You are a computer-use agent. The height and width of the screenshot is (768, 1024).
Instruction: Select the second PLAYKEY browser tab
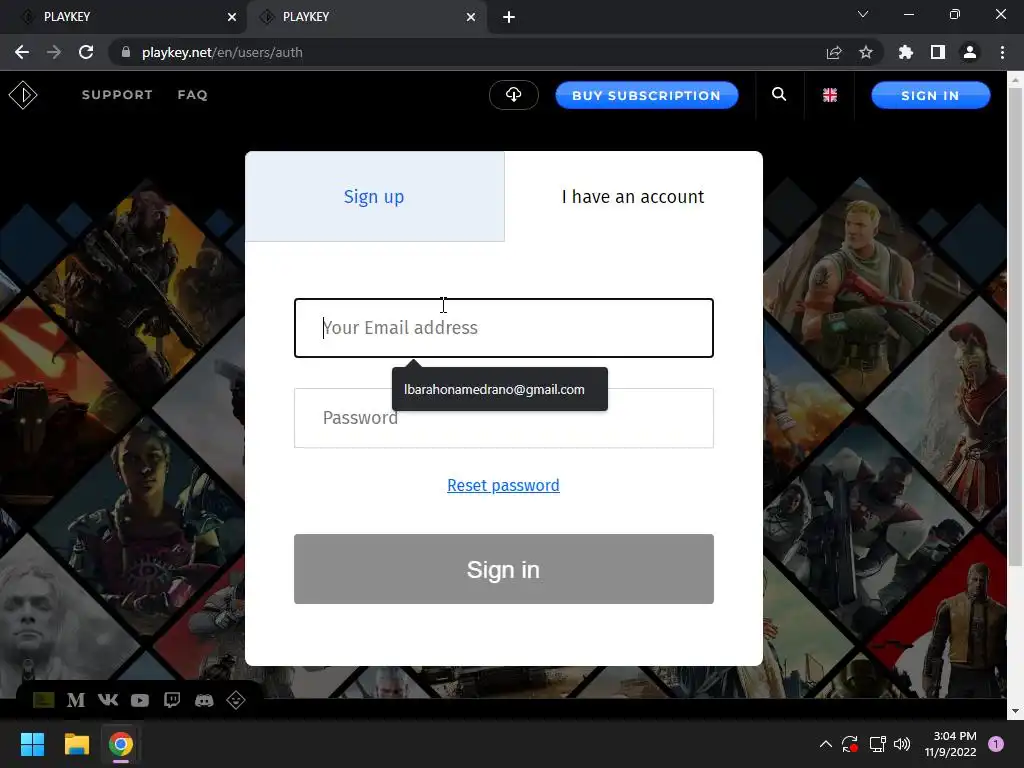366,17
